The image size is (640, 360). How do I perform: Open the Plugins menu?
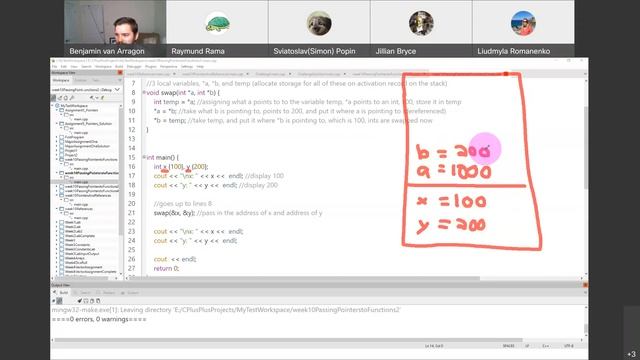click(151, 67)
